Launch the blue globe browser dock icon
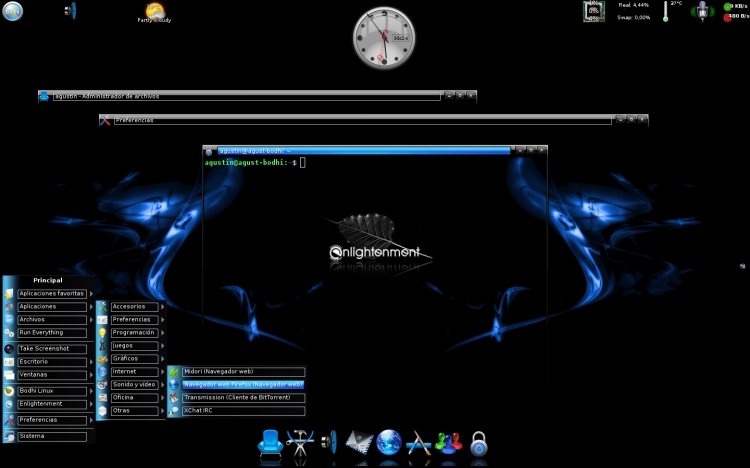The width and height of the screenshot is (750, 468). click(x=388, y=442)
